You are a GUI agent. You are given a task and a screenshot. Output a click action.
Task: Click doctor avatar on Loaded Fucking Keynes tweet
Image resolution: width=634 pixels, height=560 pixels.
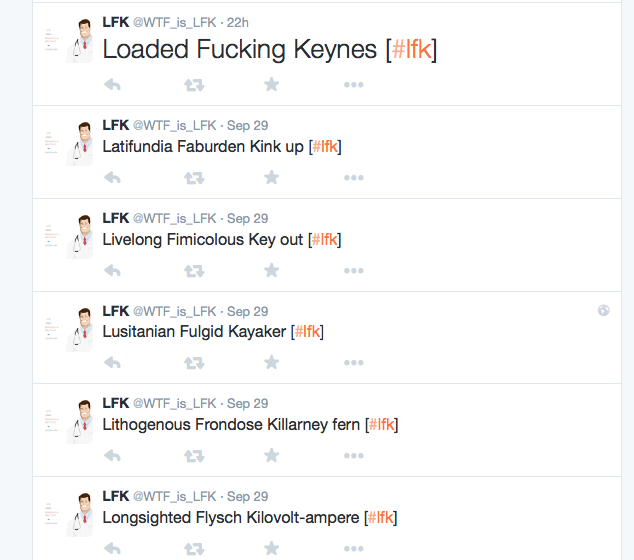coord(80,41)
